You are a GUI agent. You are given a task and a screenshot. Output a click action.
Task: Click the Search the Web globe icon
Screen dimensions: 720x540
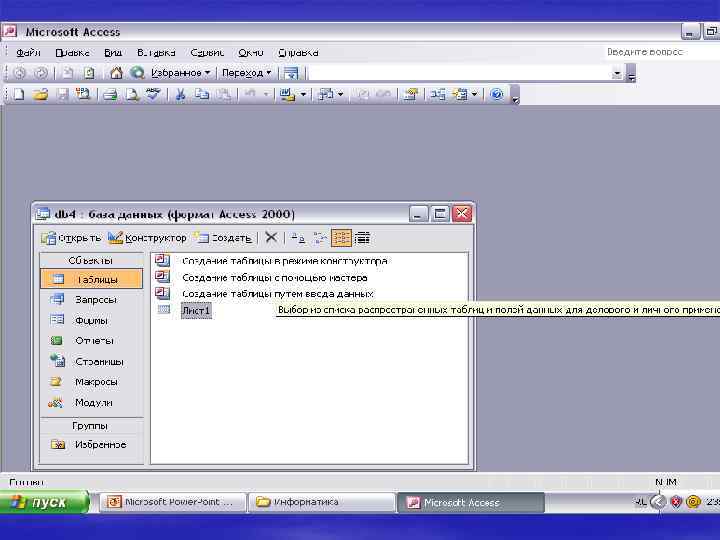137,73
